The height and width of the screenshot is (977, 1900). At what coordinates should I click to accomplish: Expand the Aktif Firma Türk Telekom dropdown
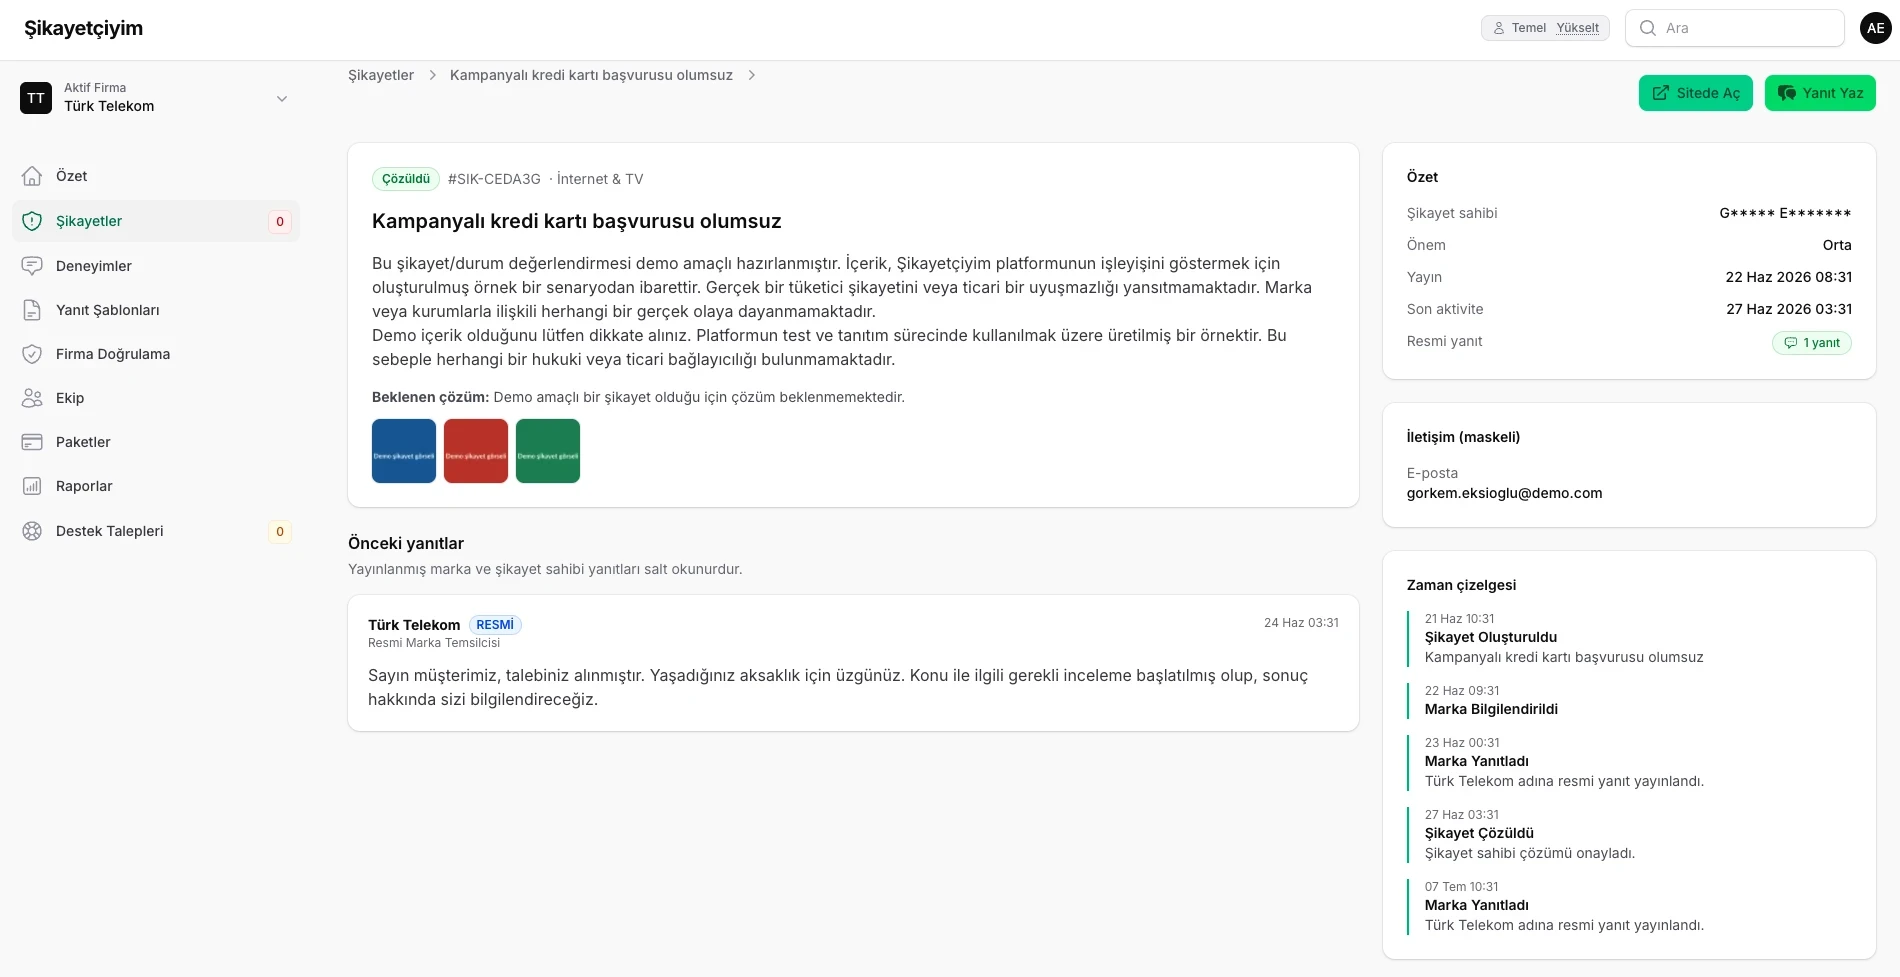pos(156,98)
